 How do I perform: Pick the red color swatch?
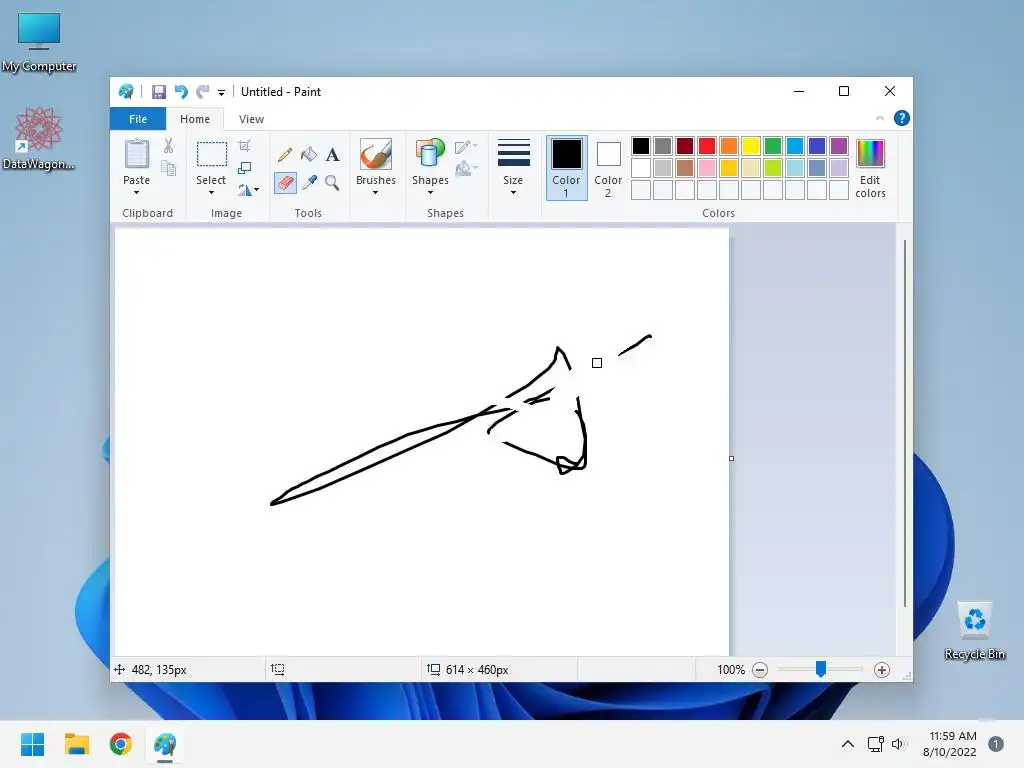pos(707,146)
